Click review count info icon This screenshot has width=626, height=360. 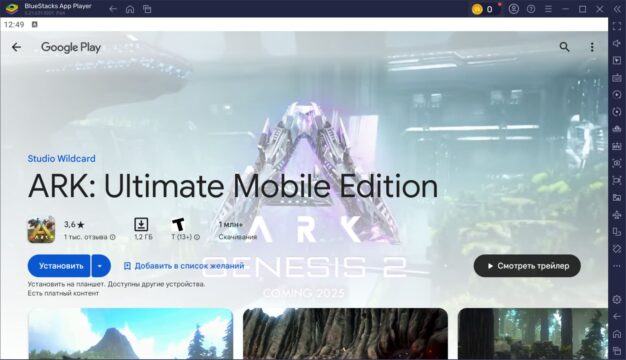click(x=113, y=237)
